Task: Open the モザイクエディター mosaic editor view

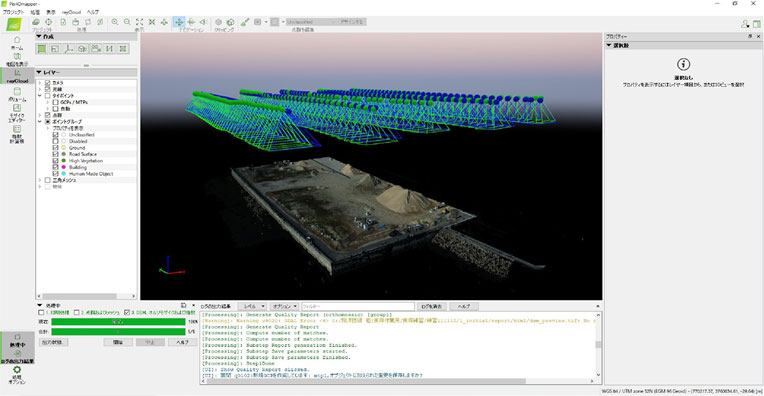Action: pos(17,113)
